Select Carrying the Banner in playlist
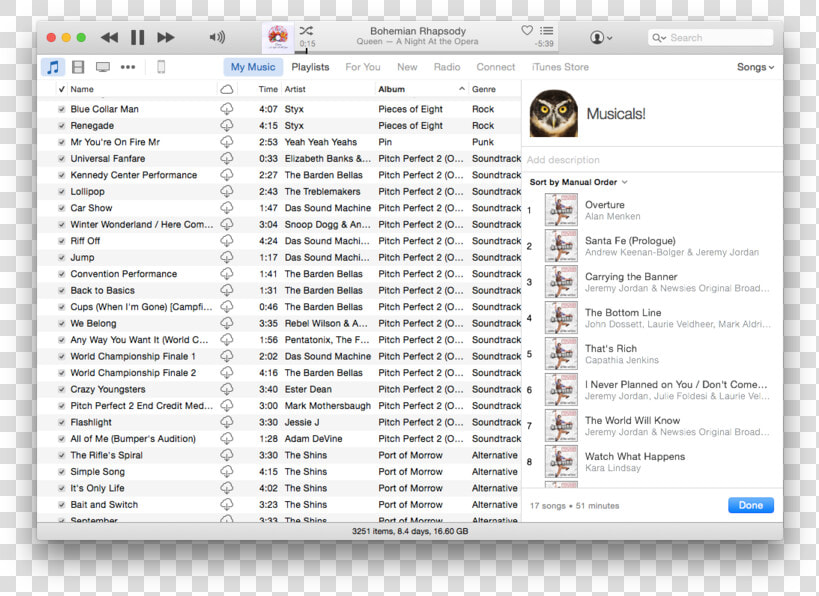 [653, 282]
